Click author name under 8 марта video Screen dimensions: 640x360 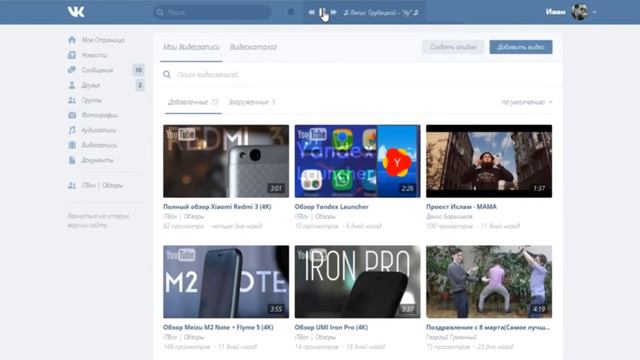pos(451,337)
